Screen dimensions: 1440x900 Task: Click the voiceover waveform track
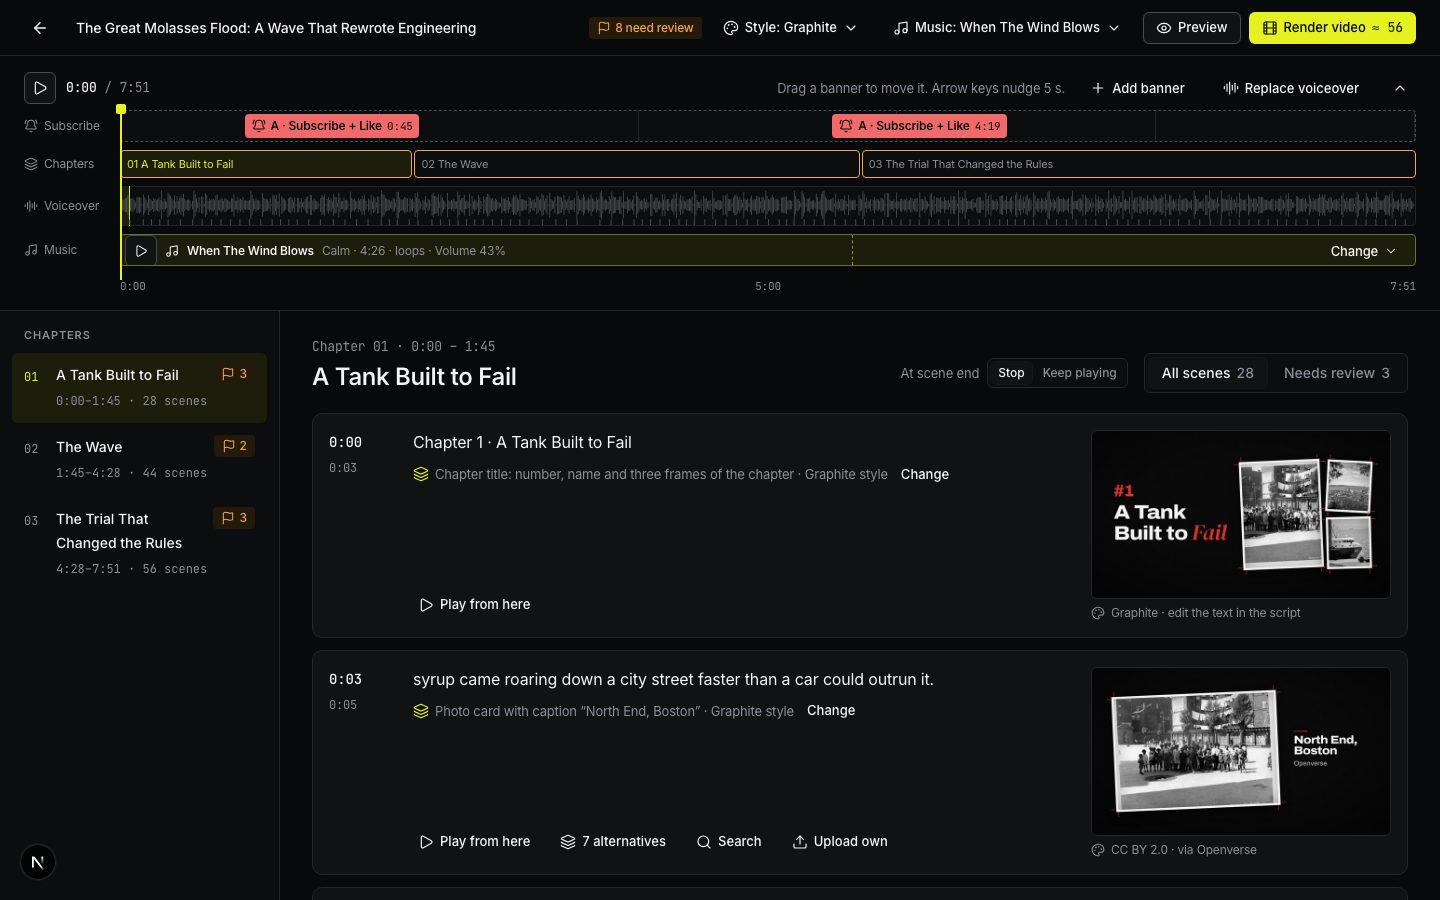click(x=768, y=206)
